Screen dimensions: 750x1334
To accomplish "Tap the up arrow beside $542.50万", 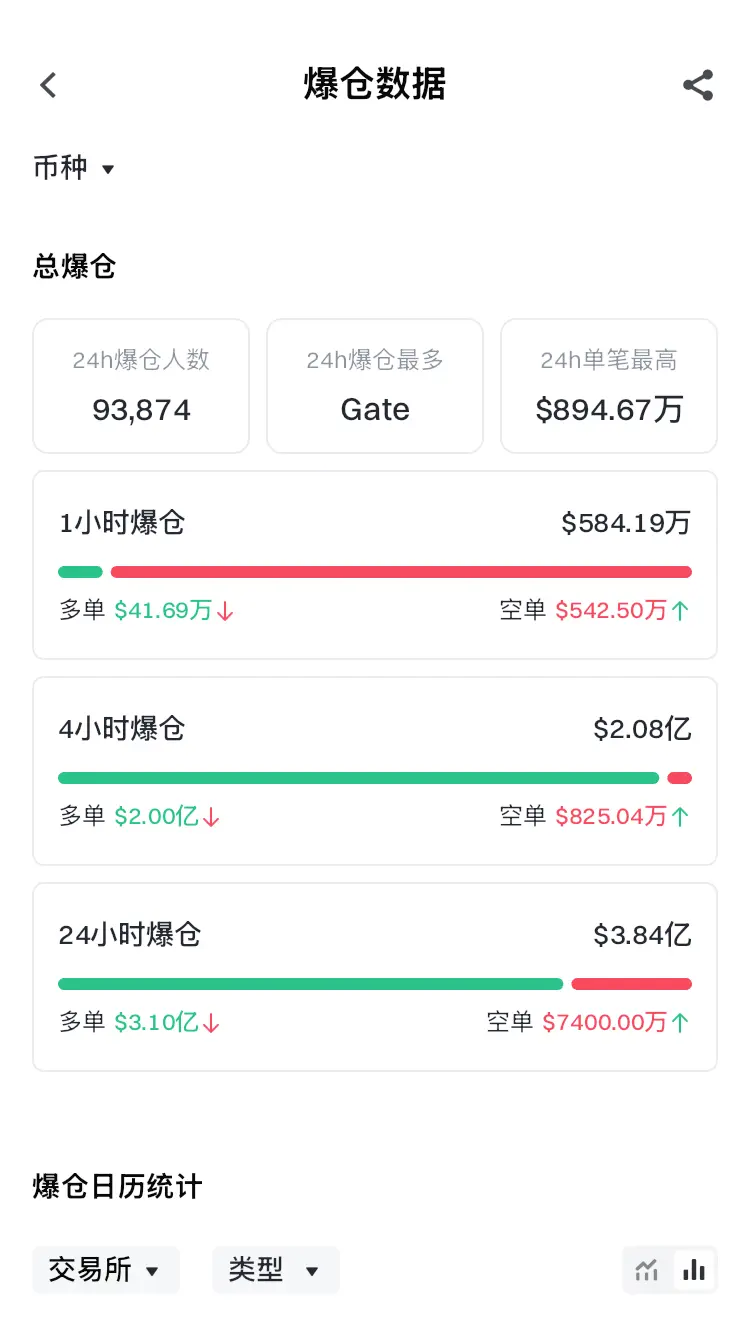I will 680,611.
